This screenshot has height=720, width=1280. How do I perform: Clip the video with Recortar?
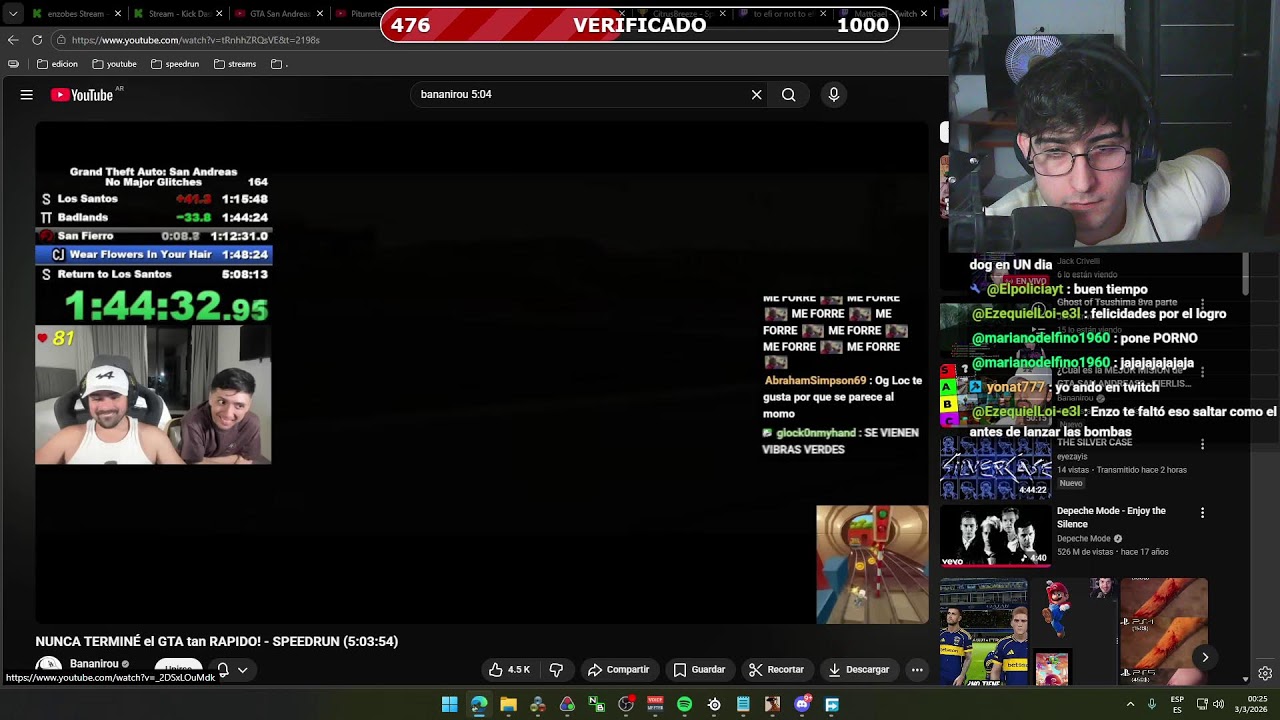coord(777,670)
